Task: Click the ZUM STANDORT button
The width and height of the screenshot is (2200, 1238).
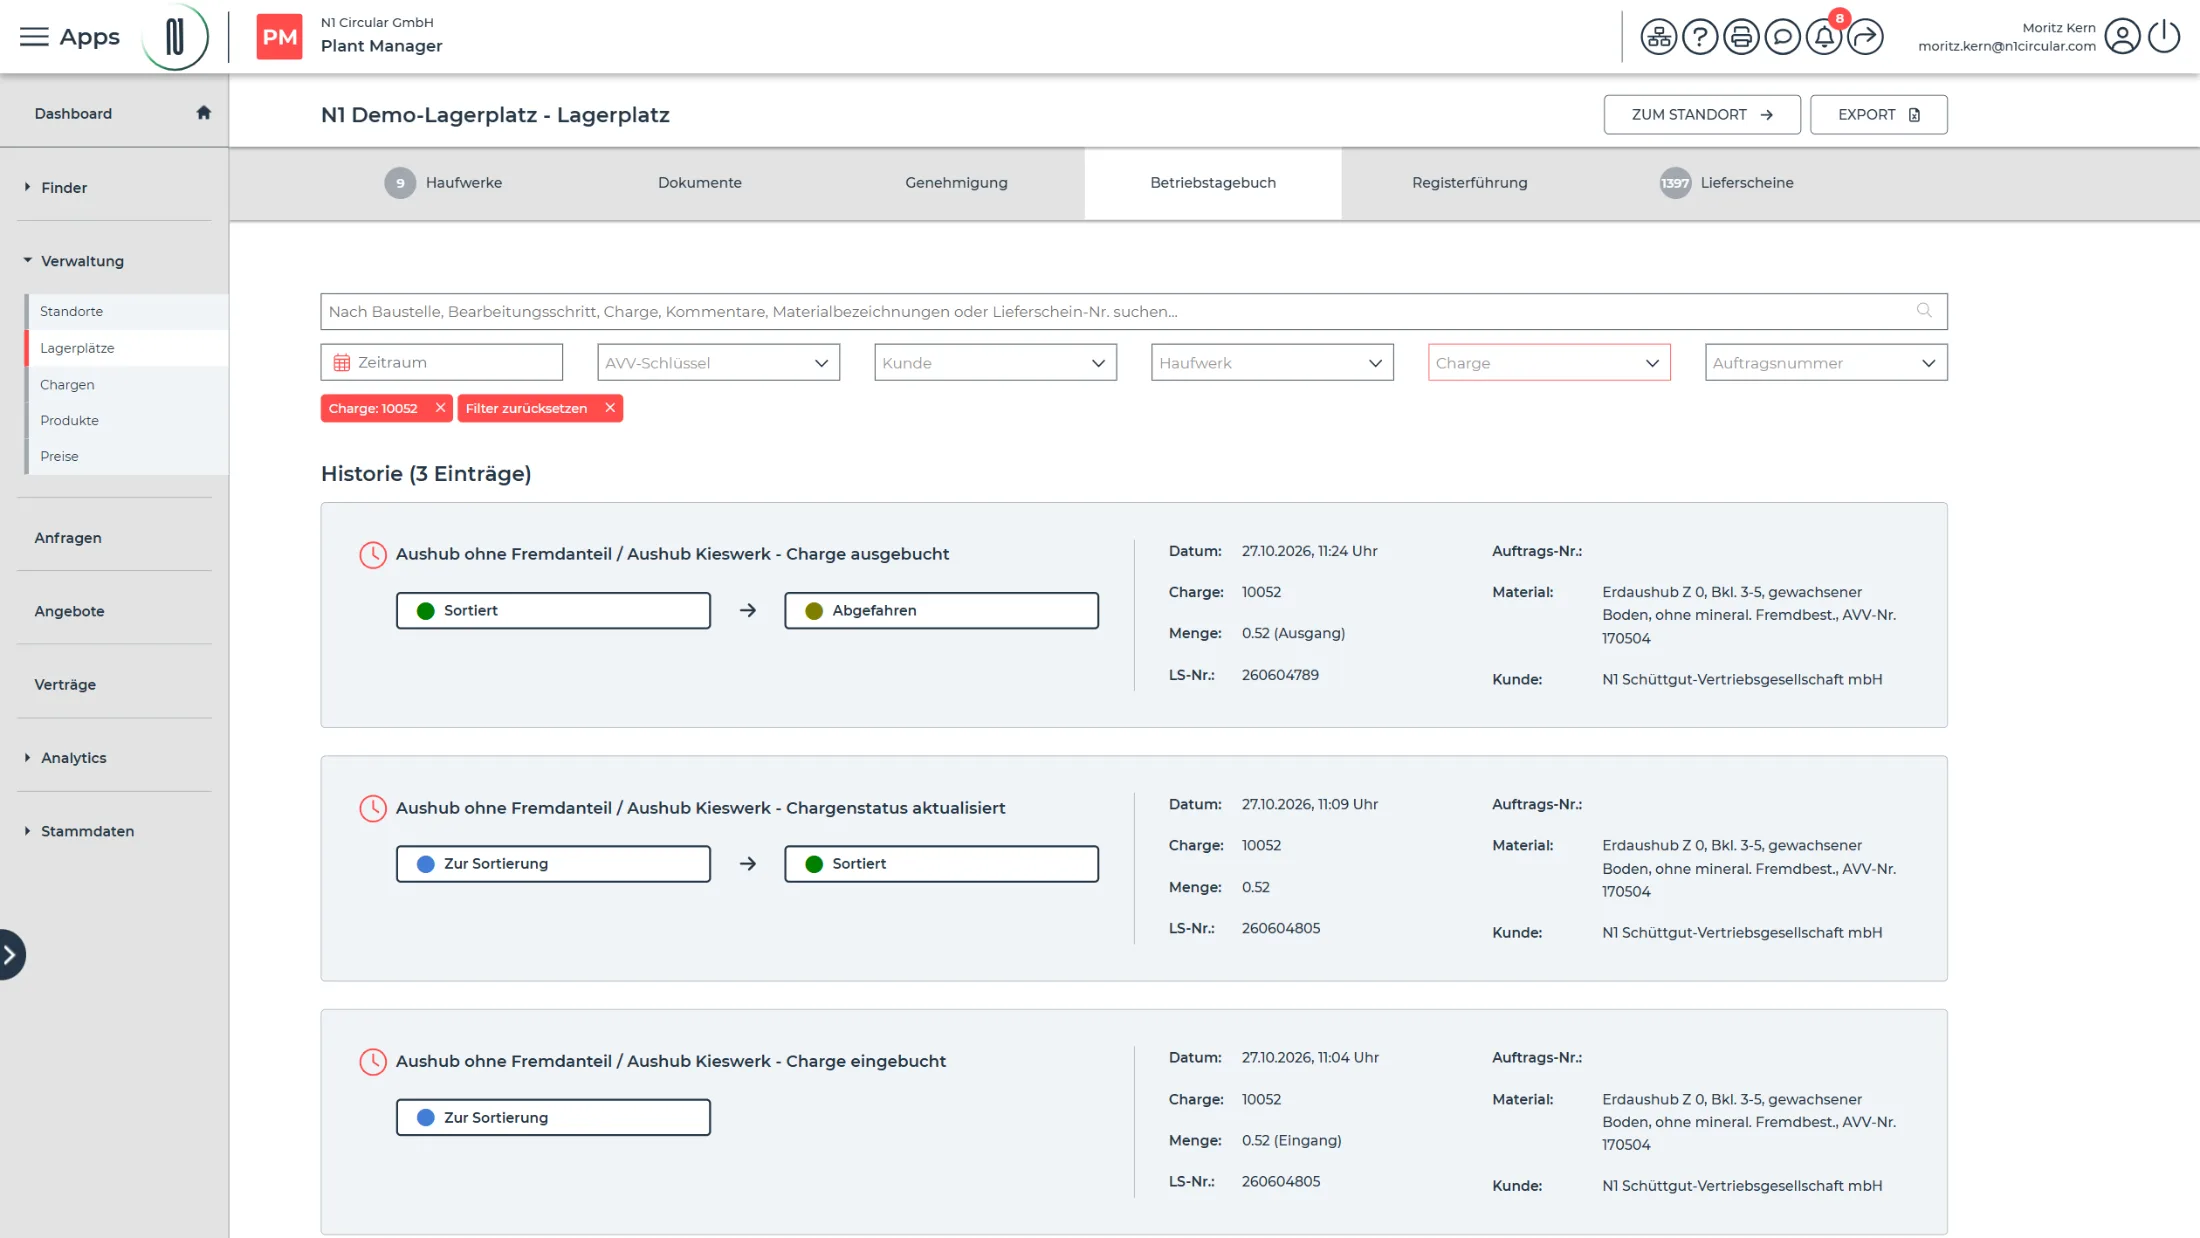Action: [x=1702, y=115]
